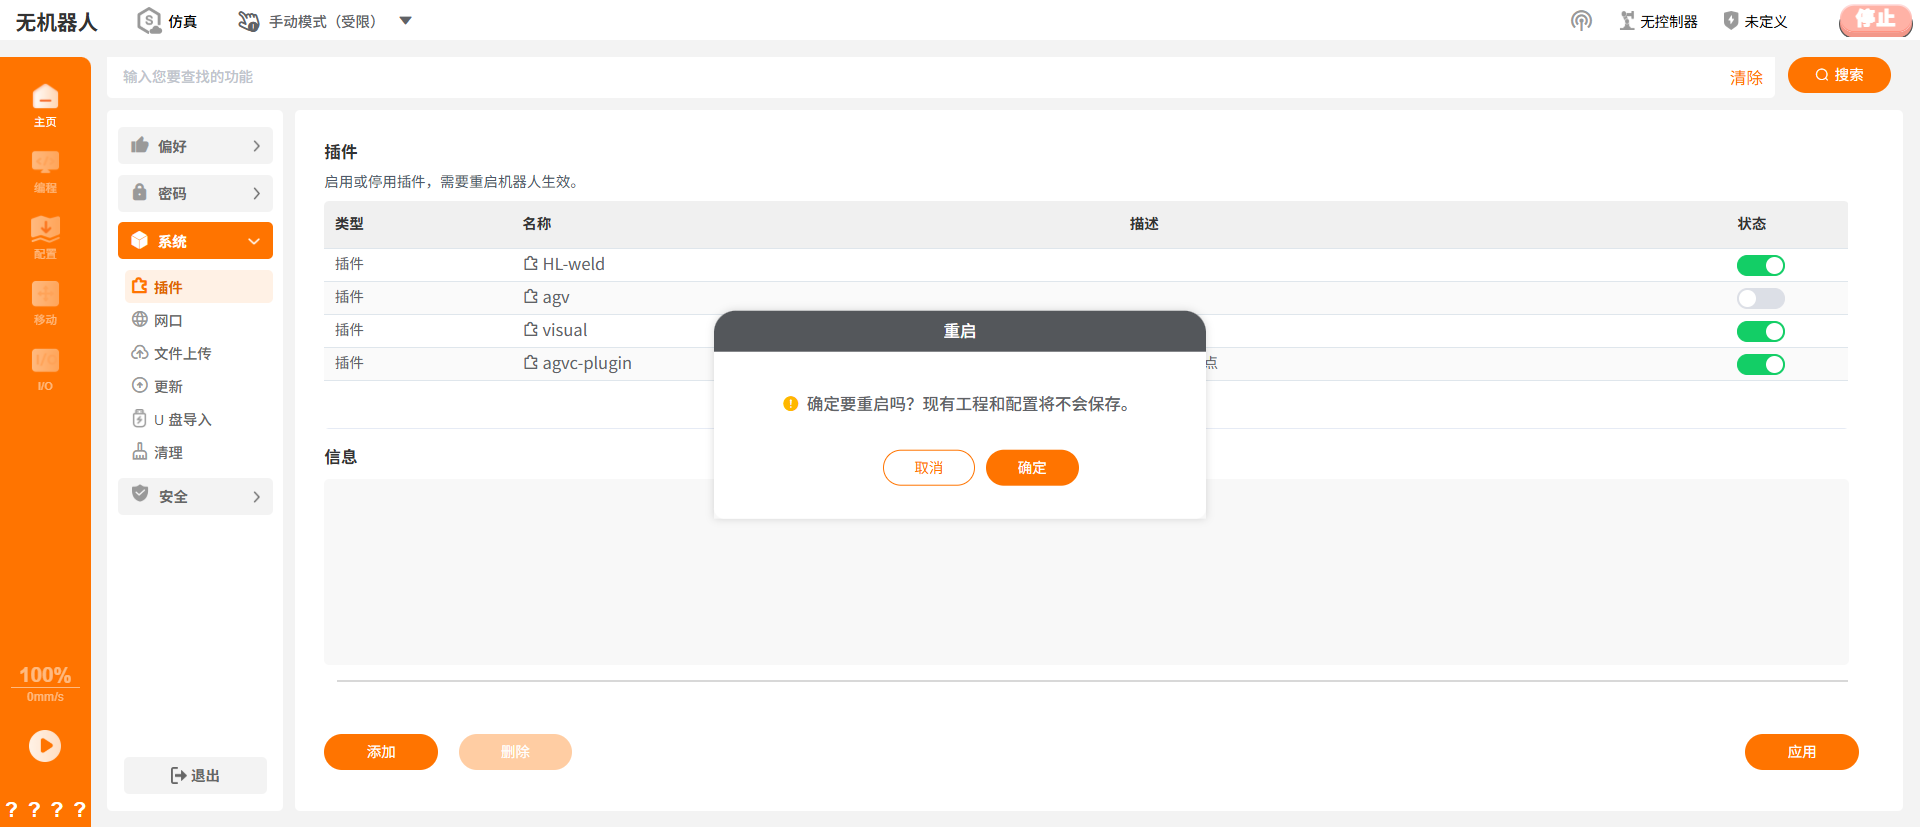The image size is (1920, 827).
Task: Turn off the agvc-plugin toggle
Action: click(1761, 364)
